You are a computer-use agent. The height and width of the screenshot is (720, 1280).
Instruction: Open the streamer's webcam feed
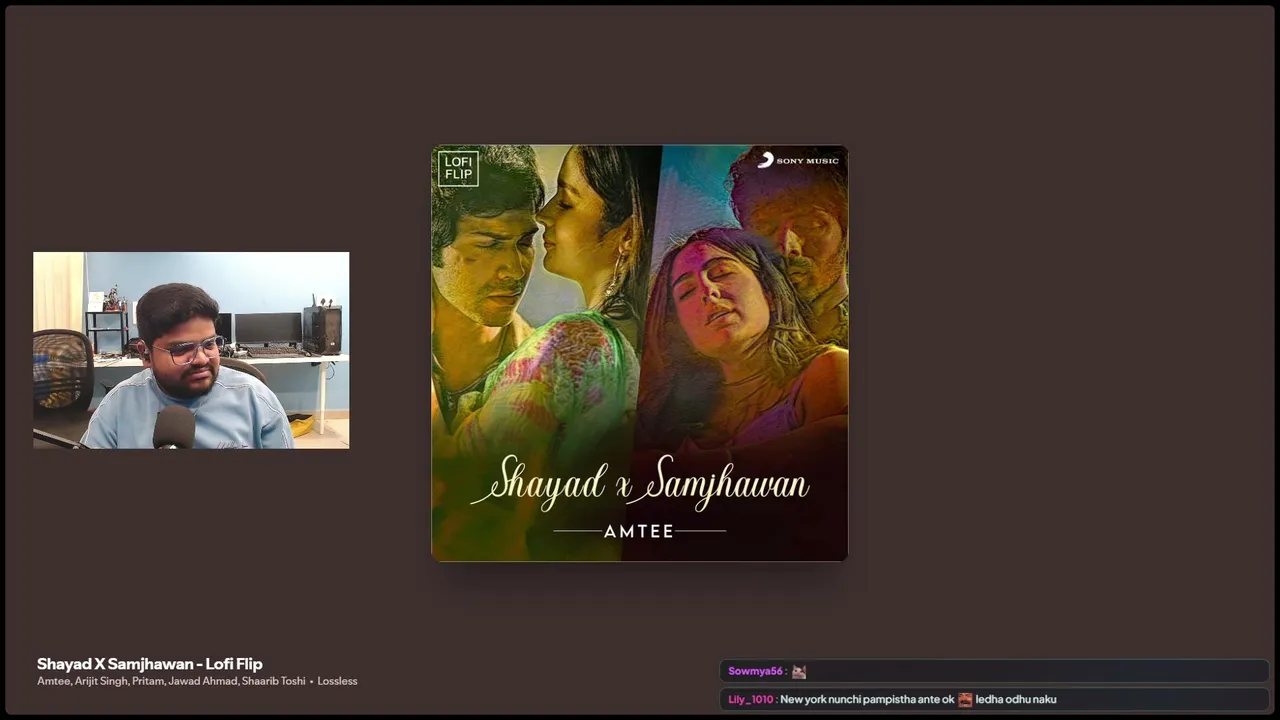click(x=191, y=350)
